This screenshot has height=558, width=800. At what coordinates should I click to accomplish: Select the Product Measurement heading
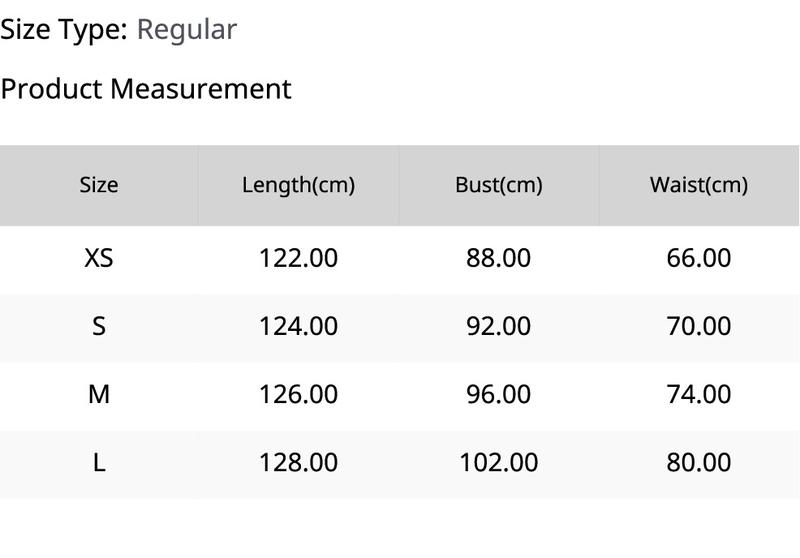click(x=146, y=89)
